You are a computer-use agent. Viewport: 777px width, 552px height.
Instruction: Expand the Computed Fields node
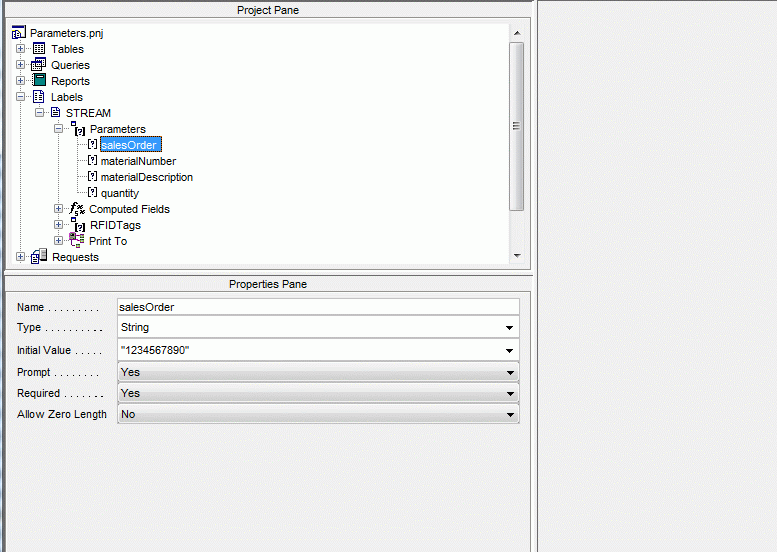(58, 209)
